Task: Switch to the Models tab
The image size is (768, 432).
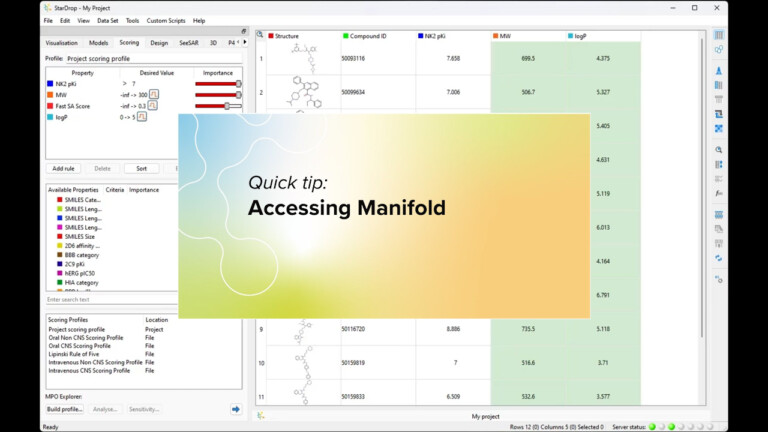Action: click(98, 43)
